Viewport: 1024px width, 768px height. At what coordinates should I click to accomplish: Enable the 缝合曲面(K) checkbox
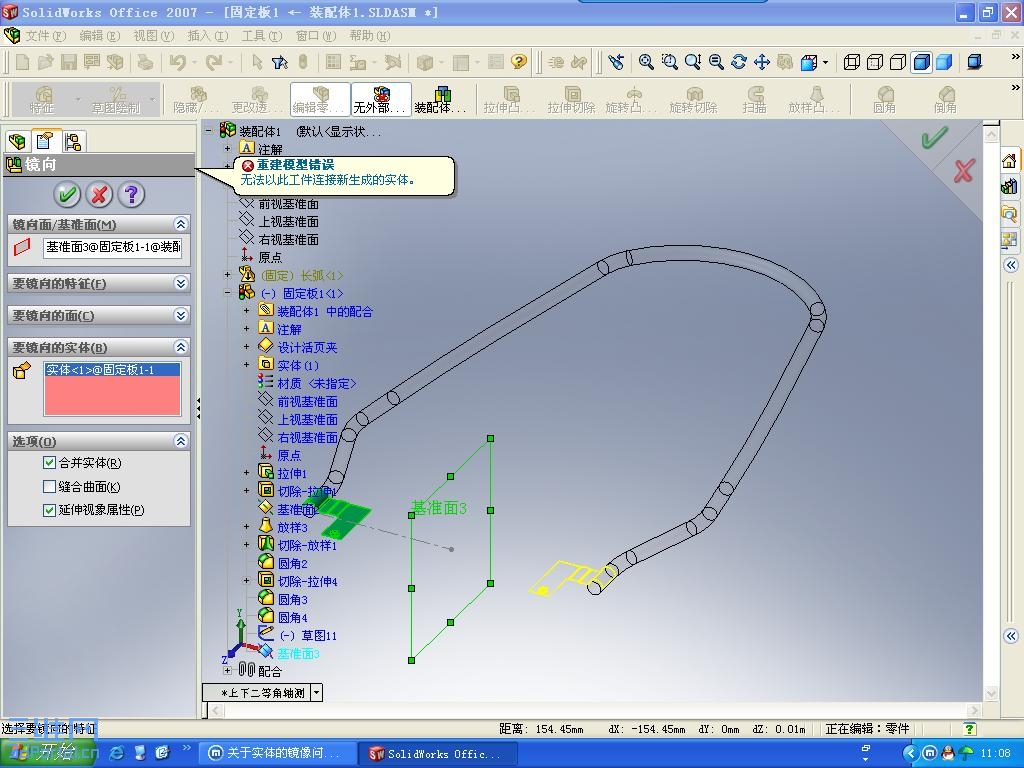(x=49, y=486)
